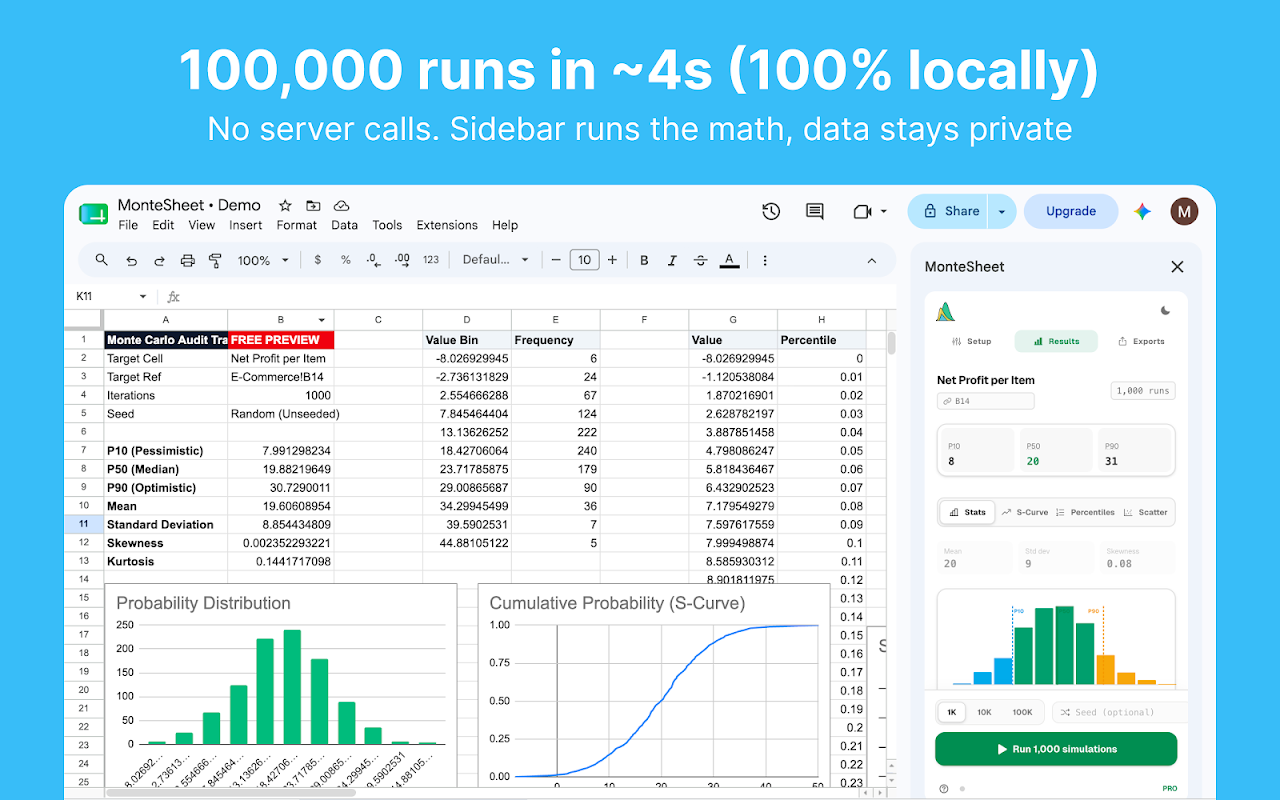Switch sidebar chart to Stats view
The image size is (1280, 800).
pyautogui.click(x=967, y=512)
